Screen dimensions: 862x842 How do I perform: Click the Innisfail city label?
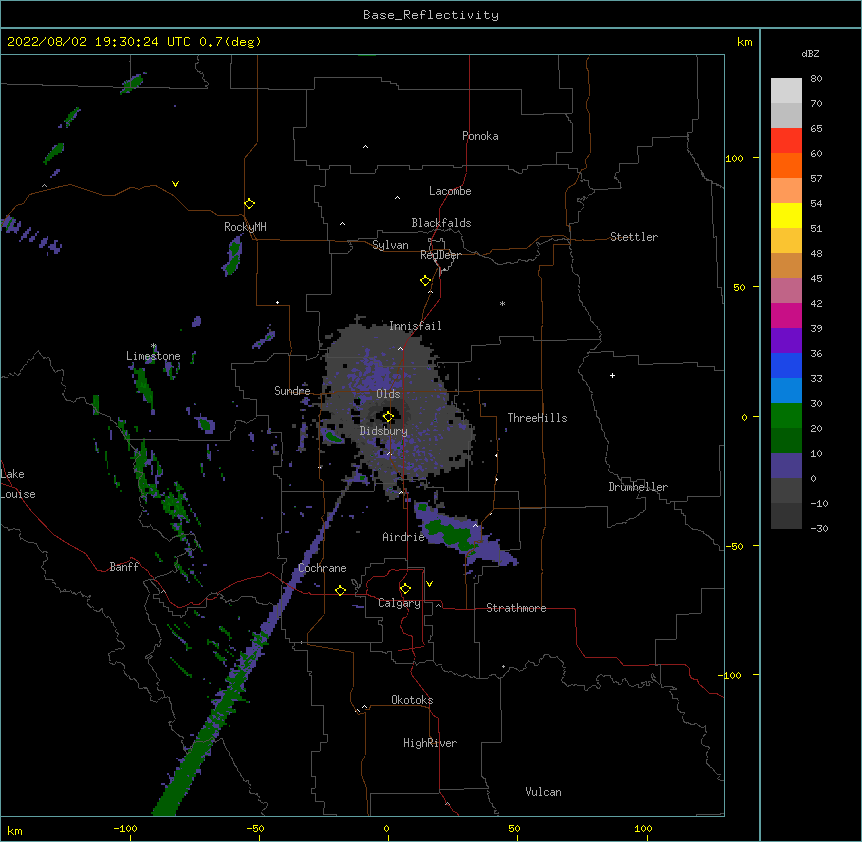[415, 326]
